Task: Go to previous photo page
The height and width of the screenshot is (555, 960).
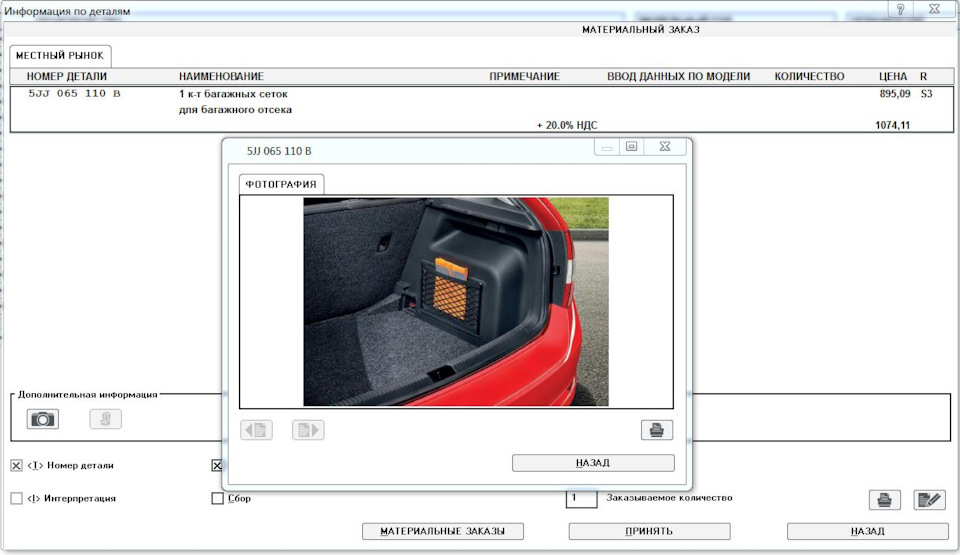Action: point(256,430)
